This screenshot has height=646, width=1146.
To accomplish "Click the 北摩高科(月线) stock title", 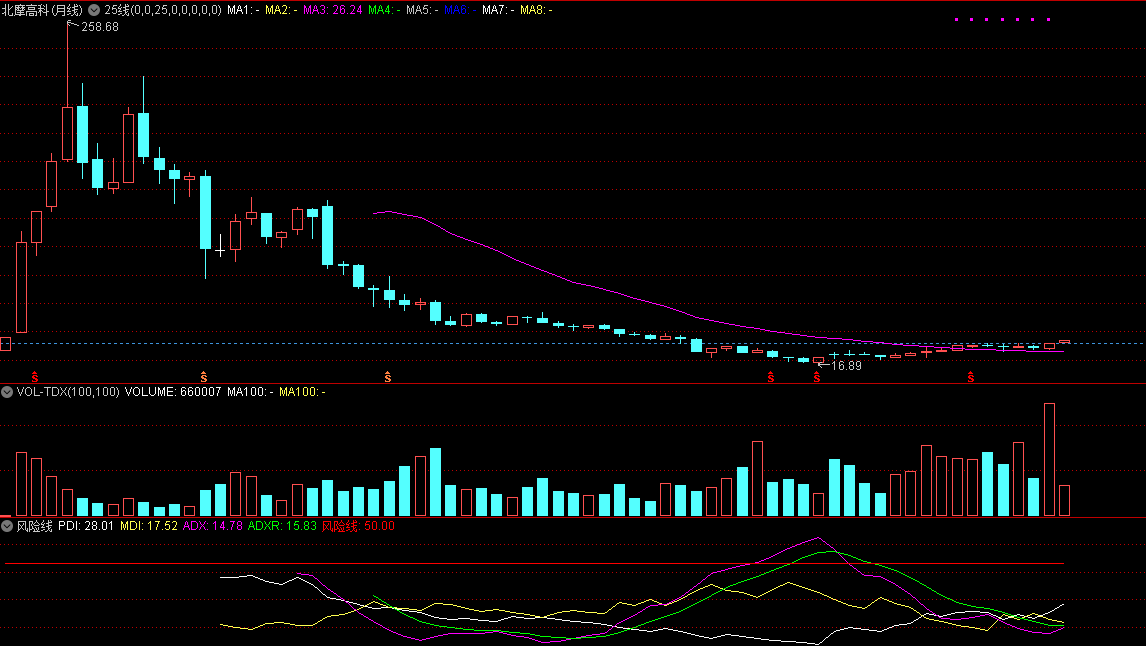I will tap(42, 10).
